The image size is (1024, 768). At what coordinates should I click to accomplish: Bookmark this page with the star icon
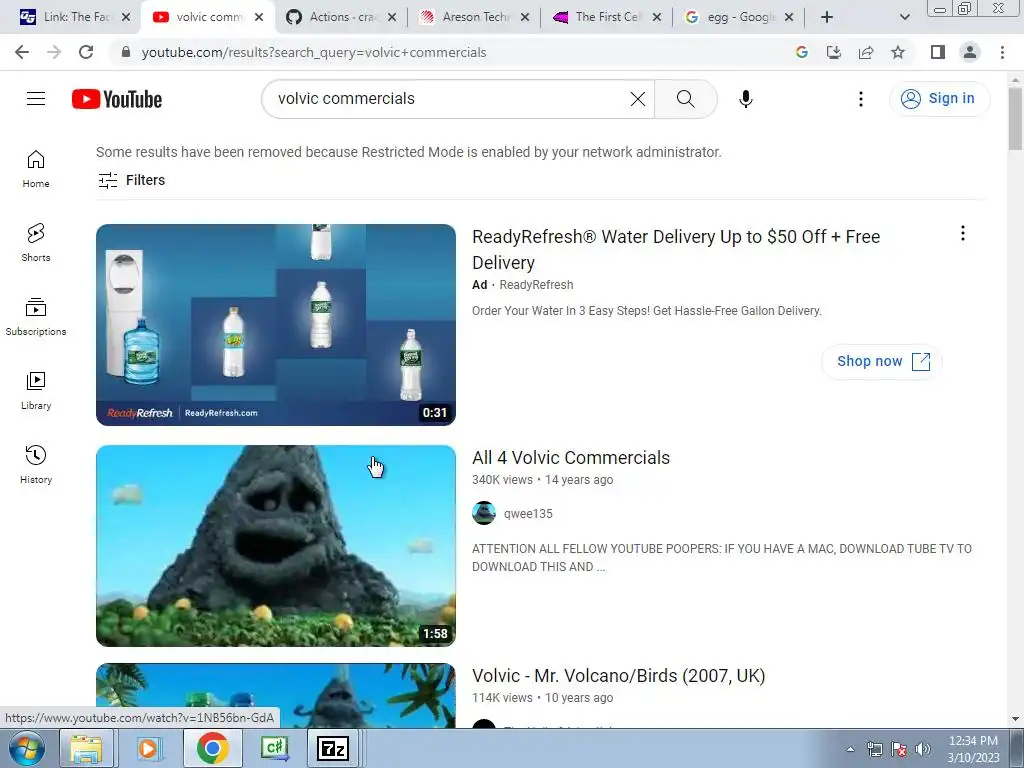coord(898,52)
